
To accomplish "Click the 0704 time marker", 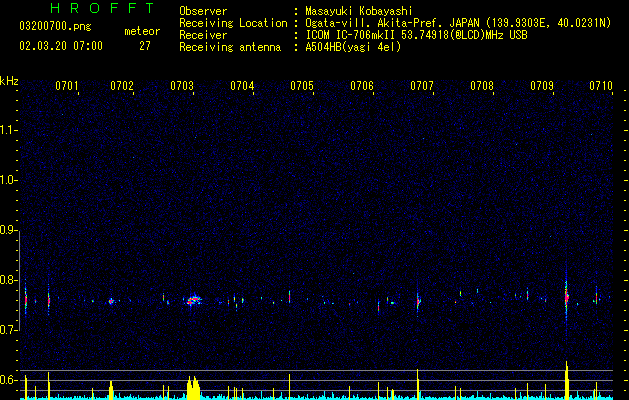I will (x=242, y=86).
